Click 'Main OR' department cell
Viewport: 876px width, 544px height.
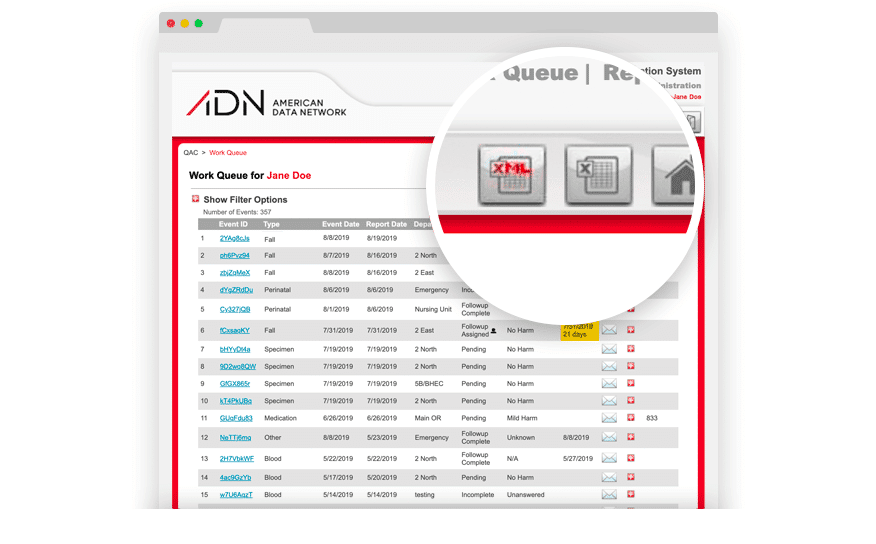[428, 418]
